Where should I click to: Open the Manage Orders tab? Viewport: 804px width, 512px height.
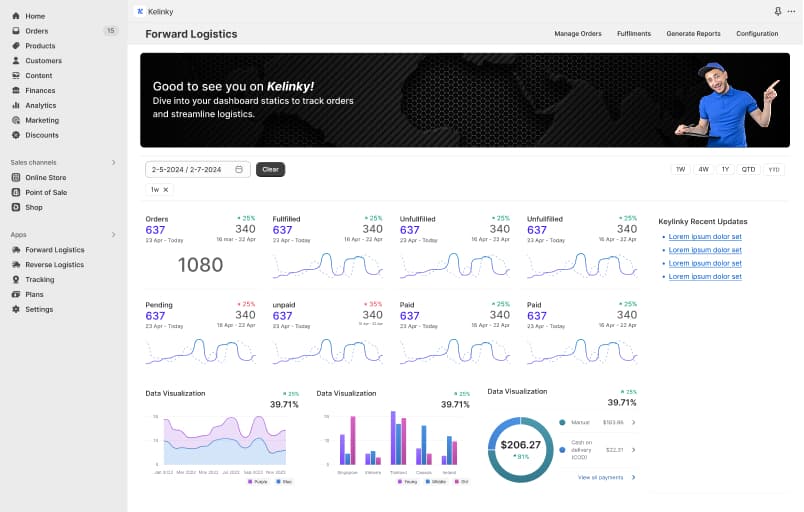pos(578,34)
